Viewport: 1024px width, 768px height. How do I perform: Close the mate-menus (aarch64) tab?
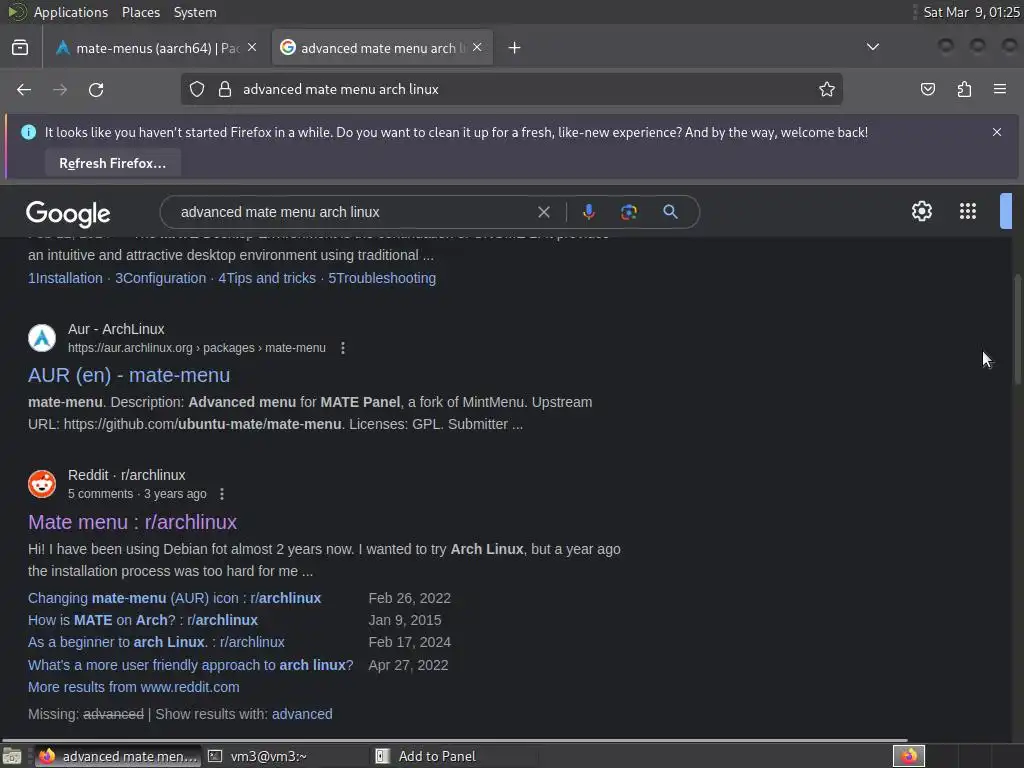252,47
